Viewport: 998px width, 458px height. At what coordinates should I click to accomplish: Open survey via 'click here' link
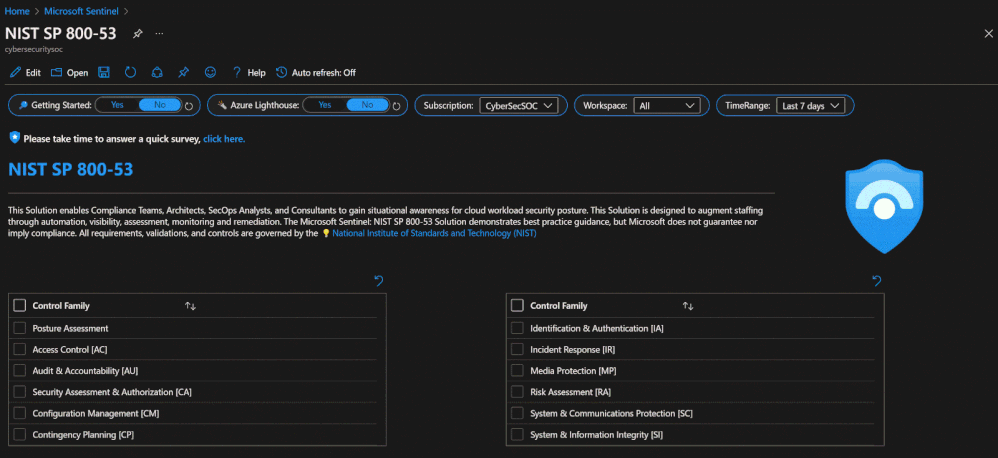(x=224, y=138)
